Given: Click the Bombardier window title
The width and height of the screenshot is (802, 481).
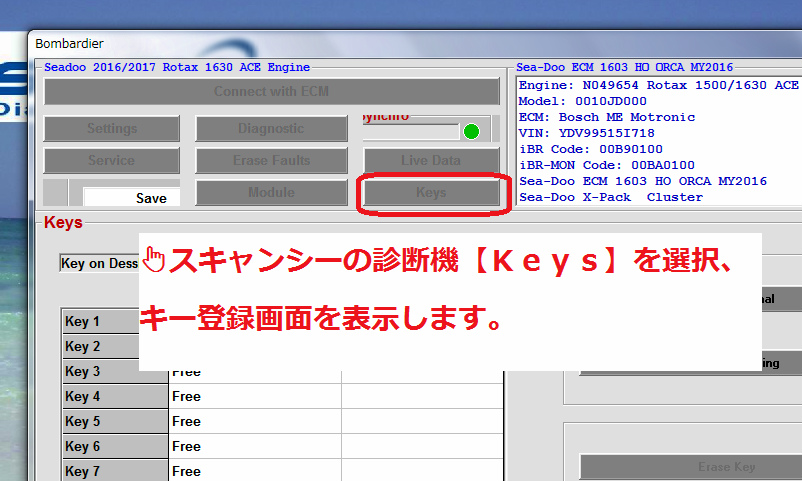Looking at the screenshot, I should tap(69, 43).
